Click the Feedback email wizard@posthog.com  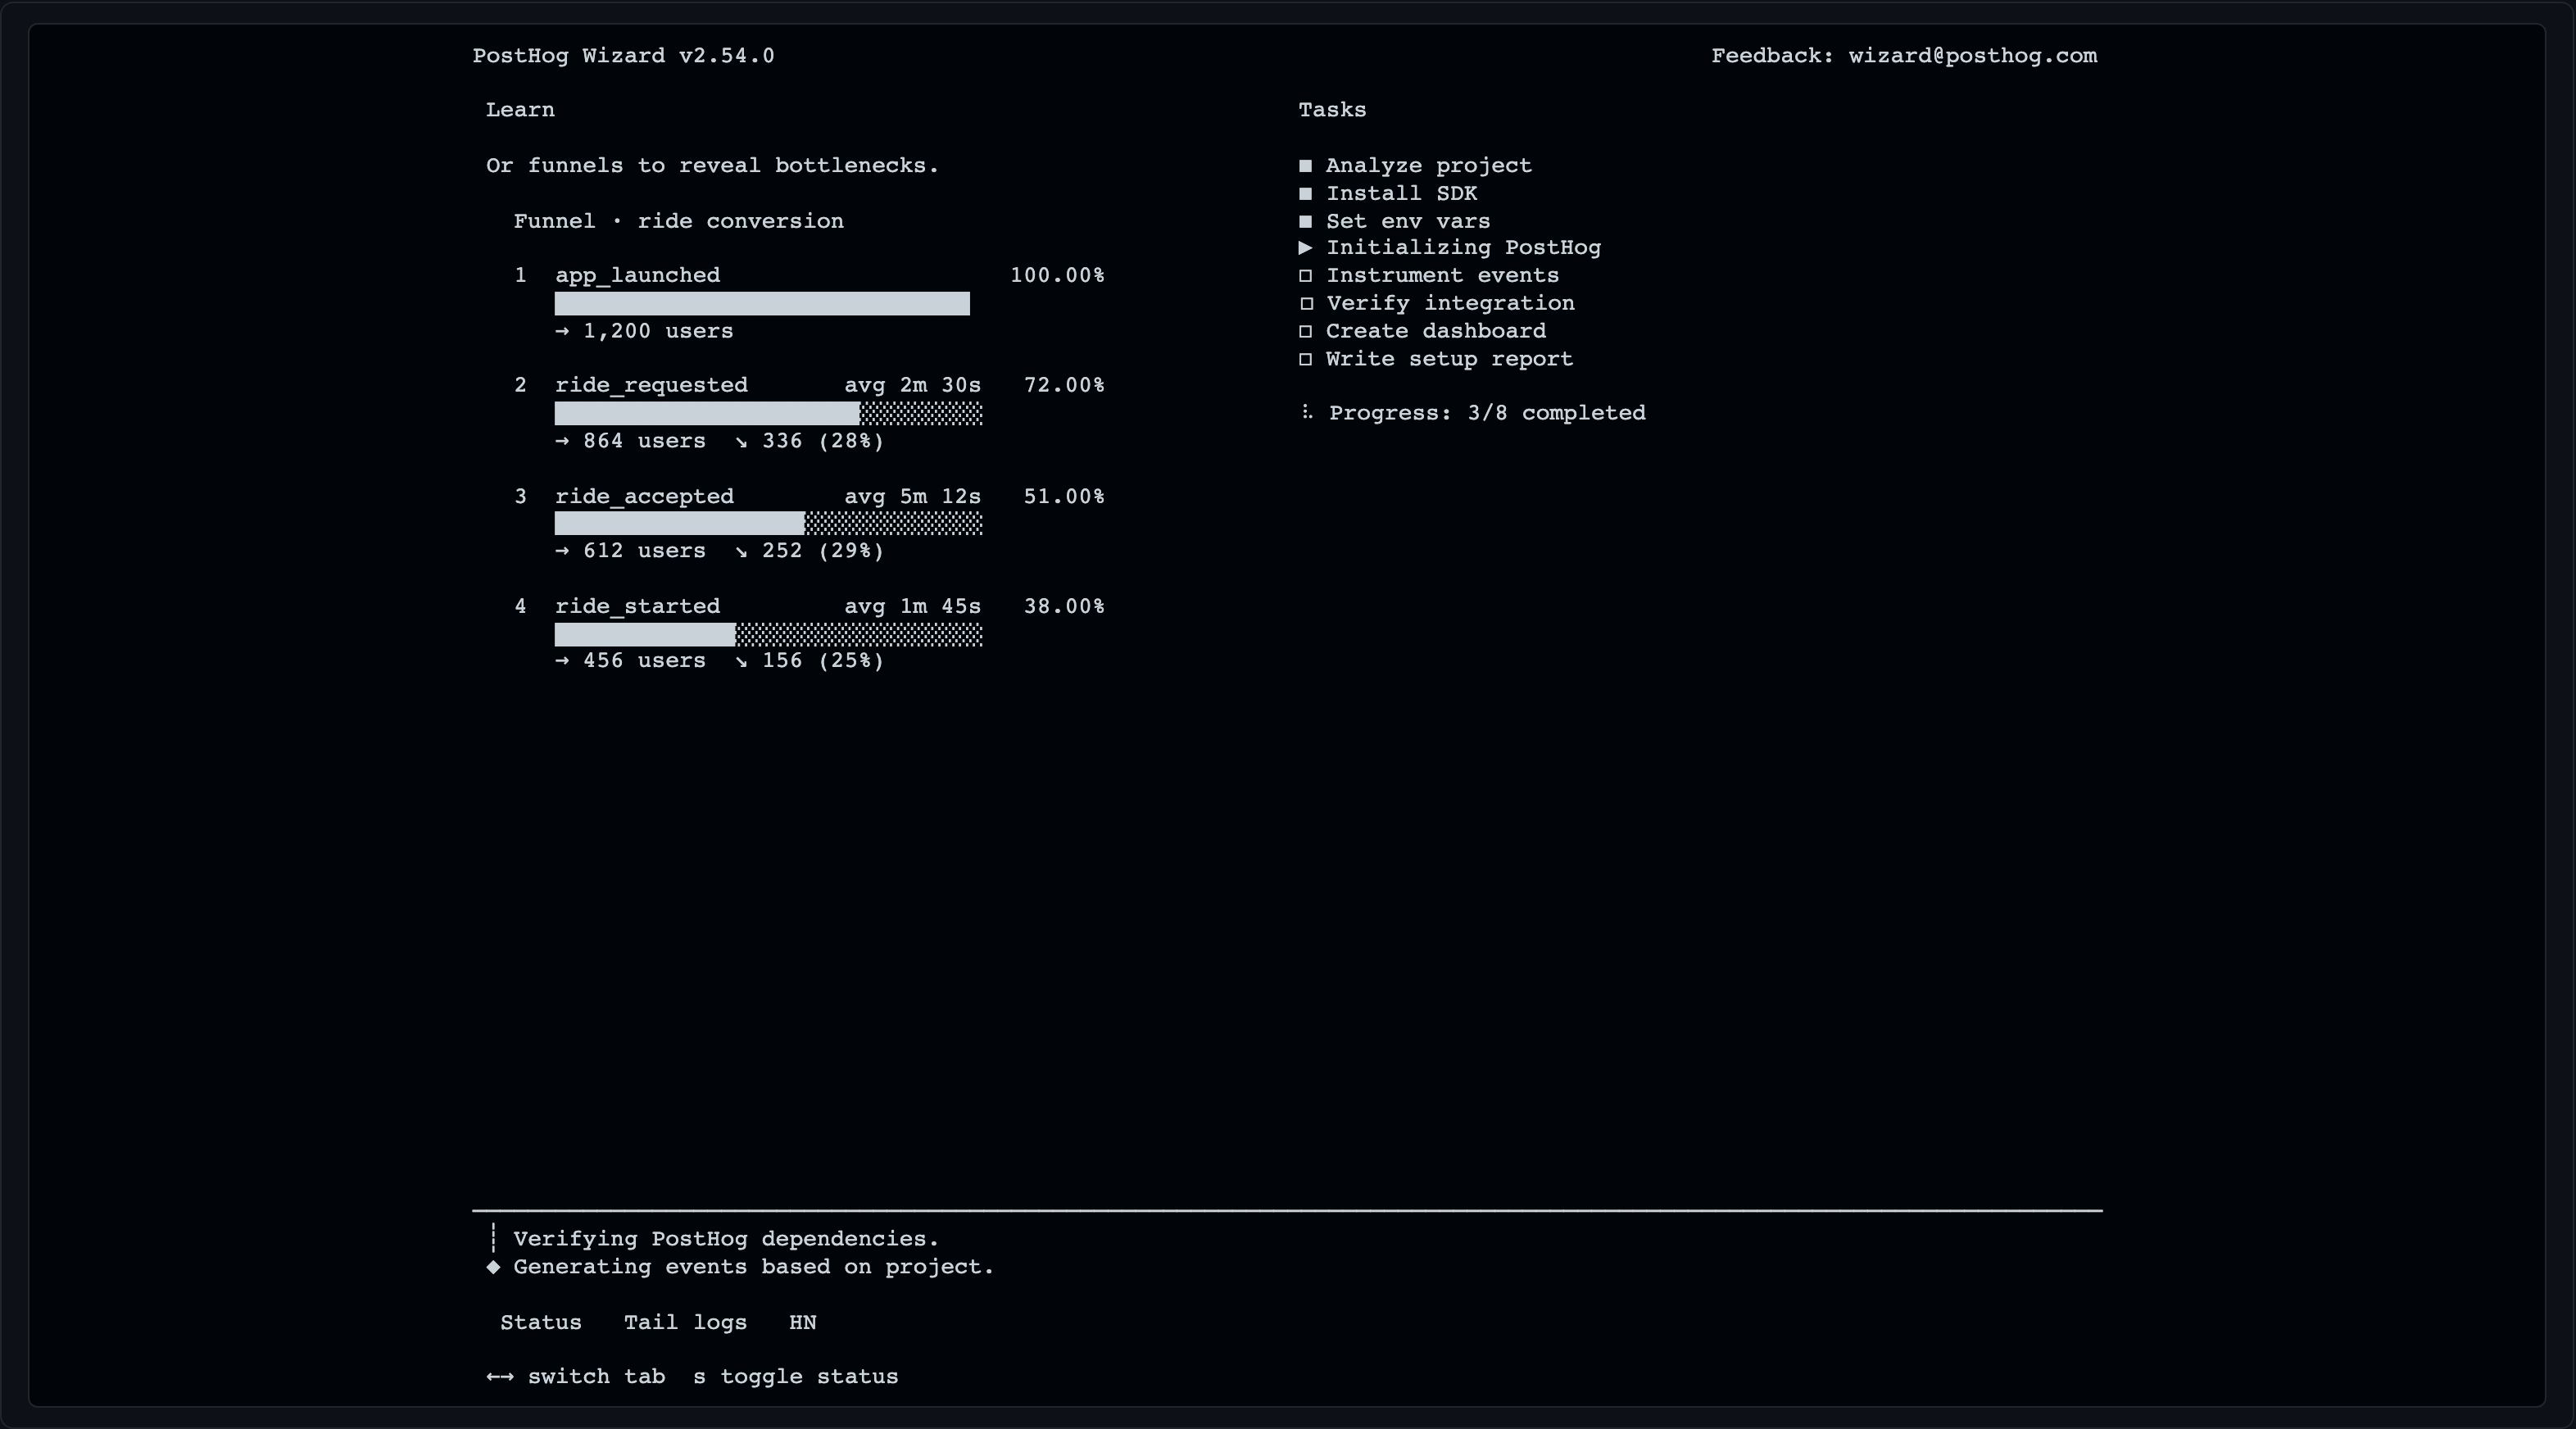(1972, 56)
